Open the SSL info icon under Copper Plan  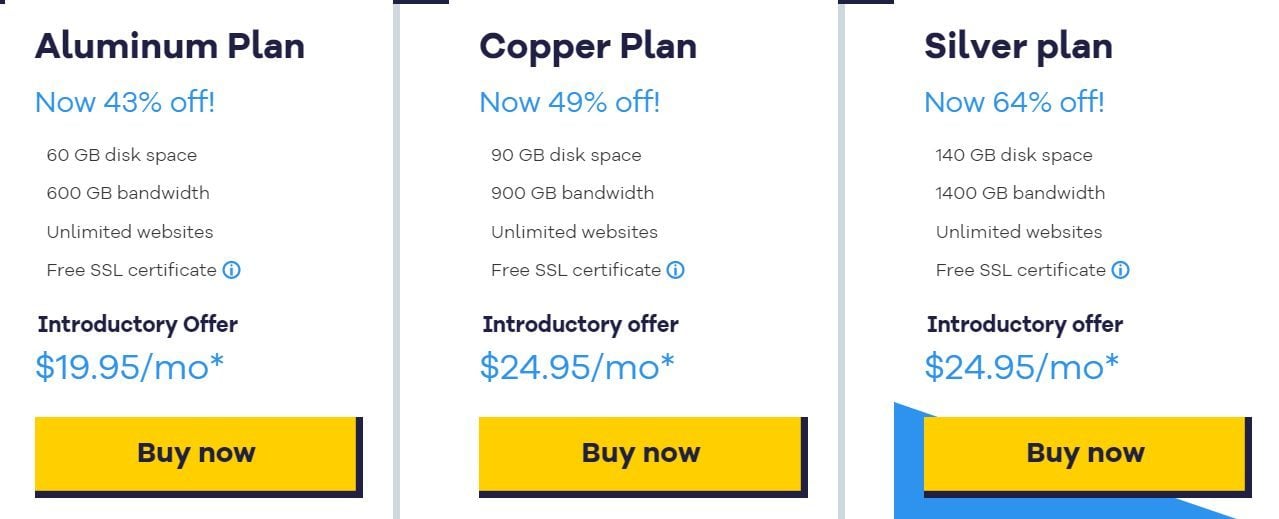coord(676,270)
